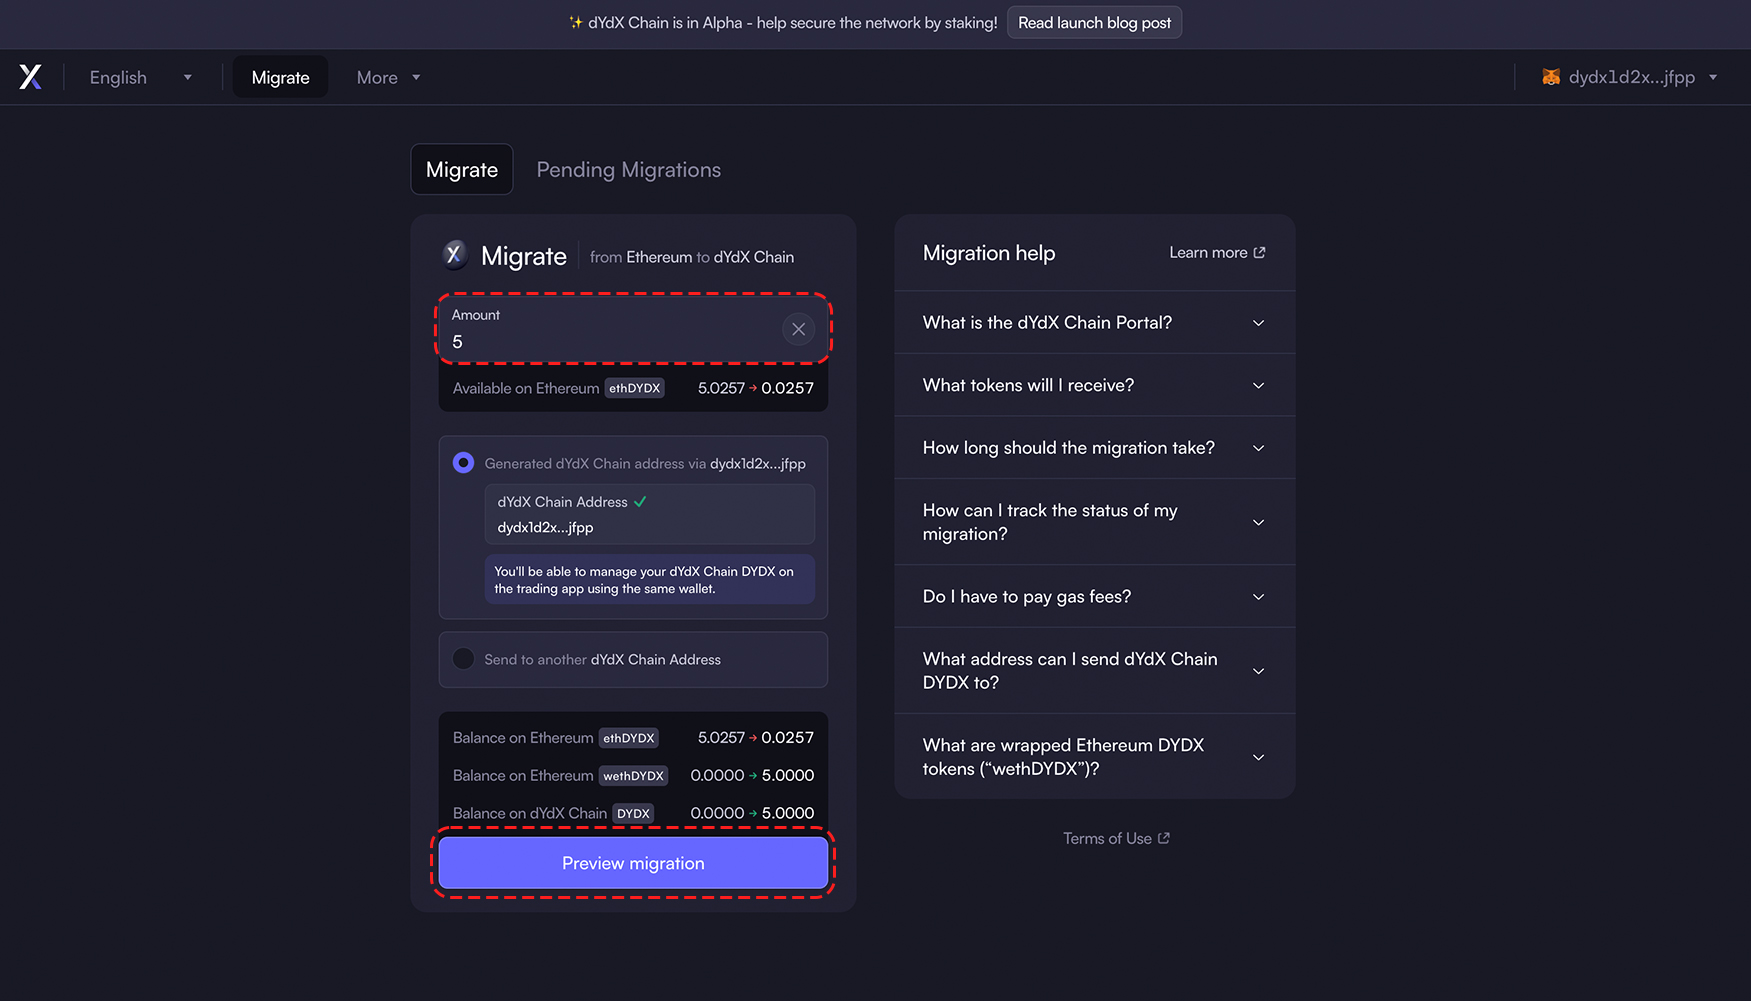Image resolution: width=1751 pixels, height=1001 pixels.
Task: Click the ethDYDX tag in Available on Ethereum row
Action: [635, 388]
